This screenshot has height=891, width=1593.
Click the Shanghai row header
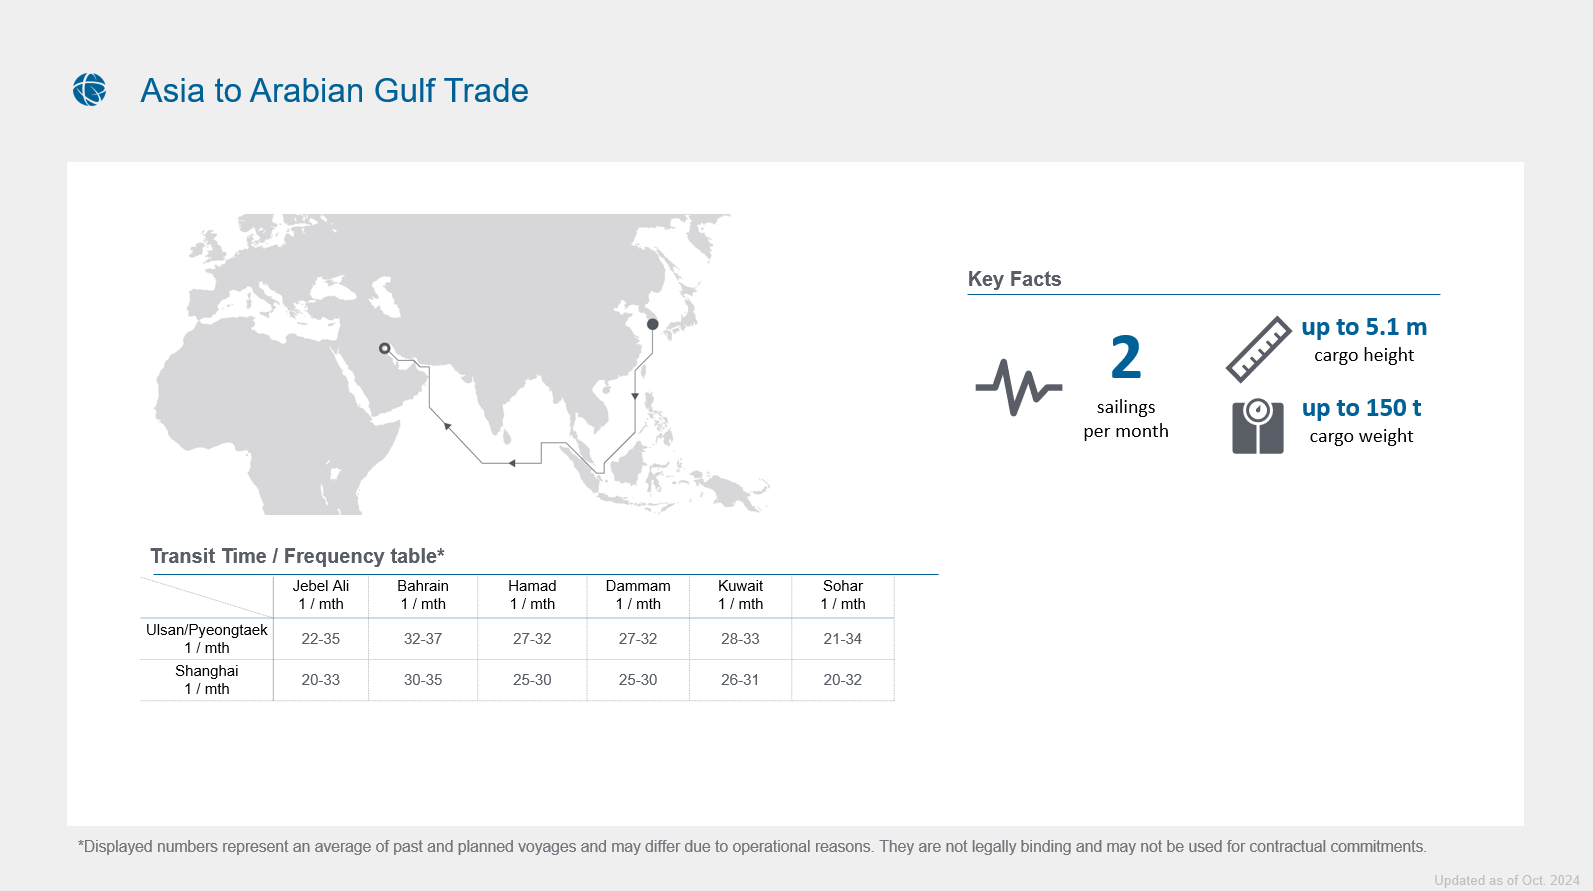(207, 680)
